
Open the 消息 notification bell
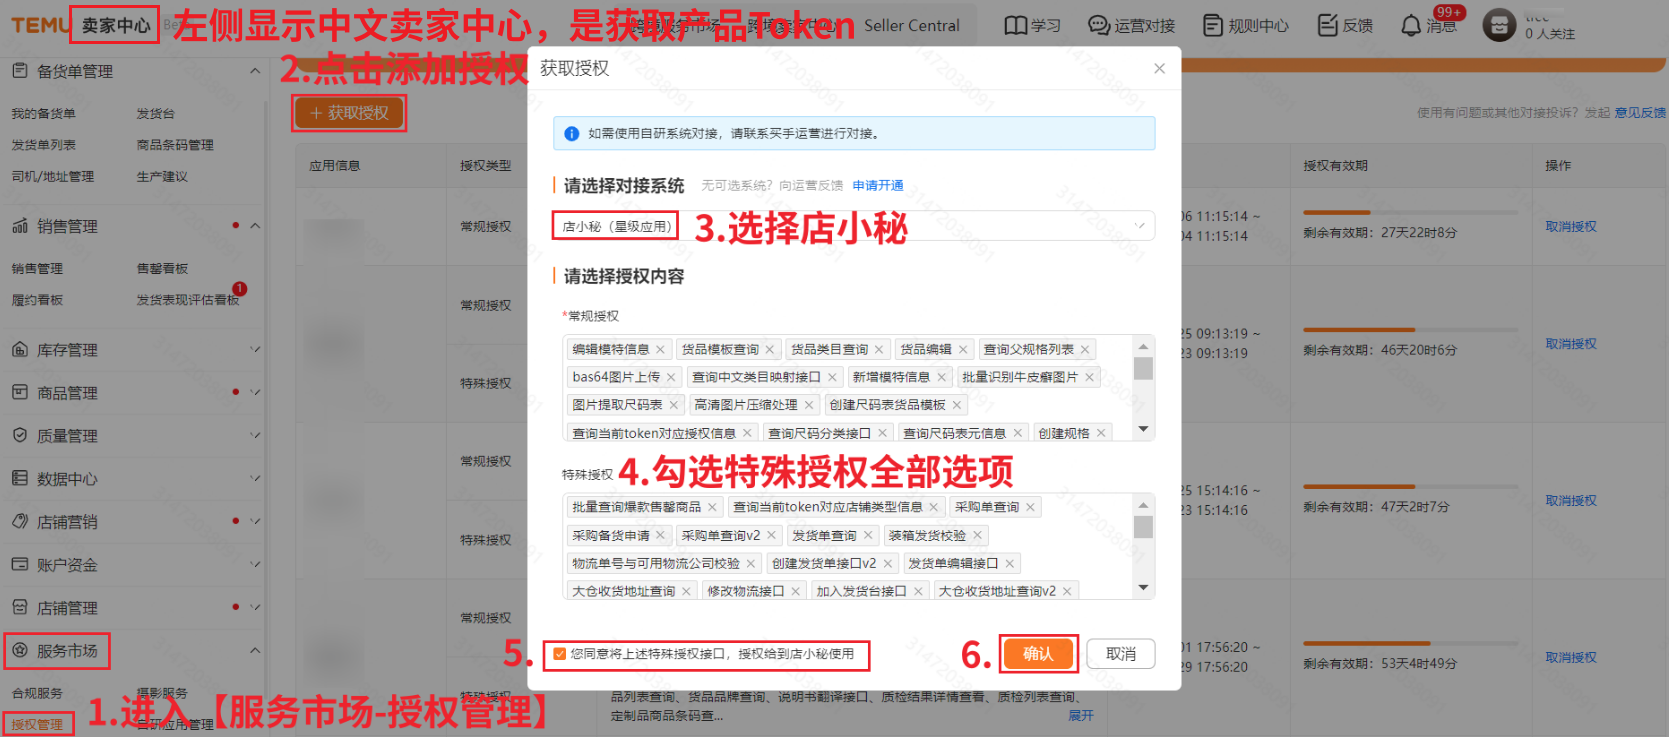[1411, 25]
